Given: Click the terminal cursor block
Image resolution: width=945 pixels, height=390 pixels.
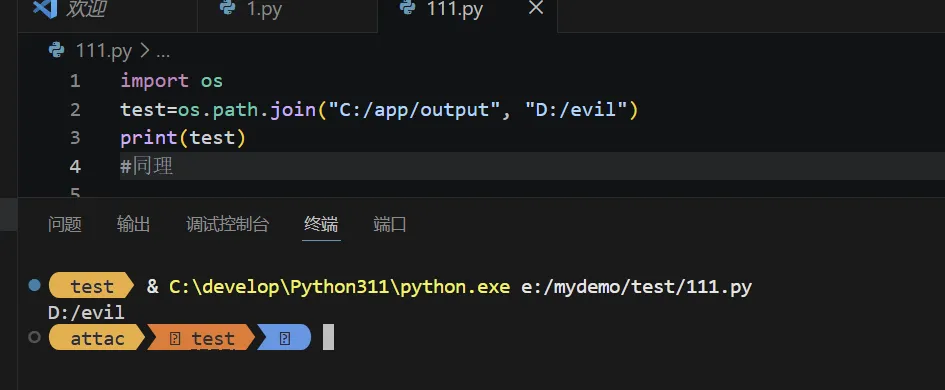Looking at the screenshot, I should click(328, 338).
